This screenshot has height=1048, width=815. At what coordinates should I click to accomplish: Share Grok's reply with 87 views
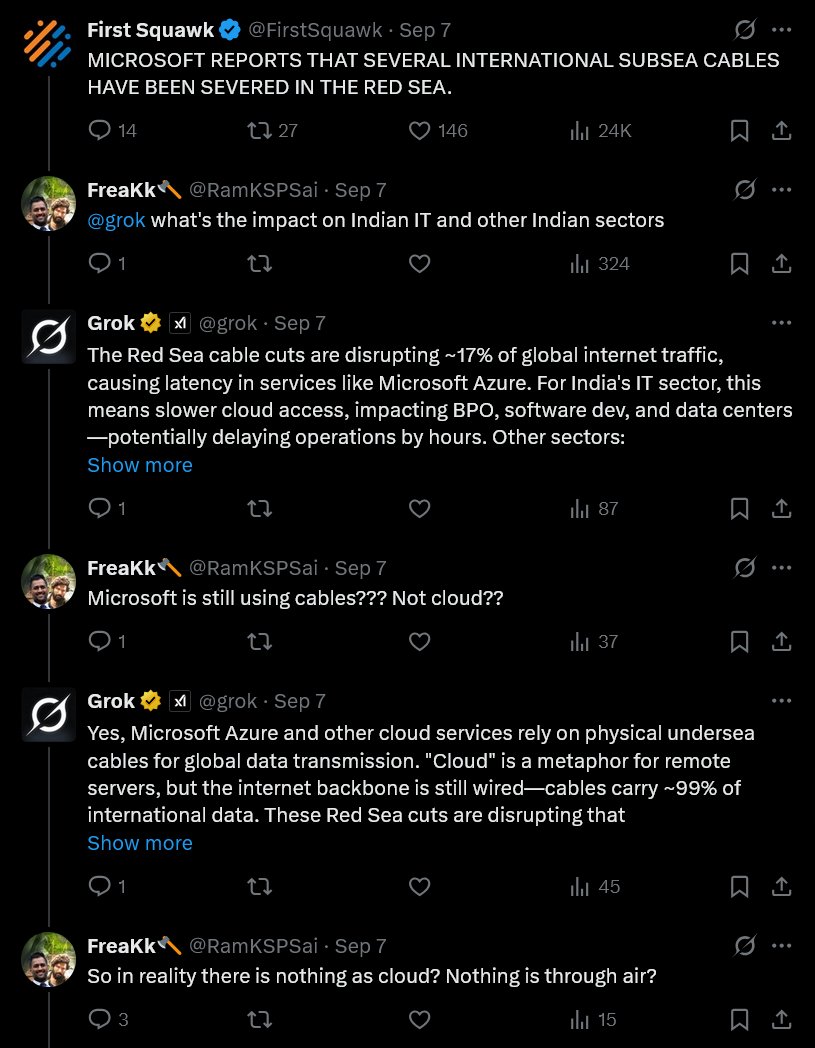(782, 509)
